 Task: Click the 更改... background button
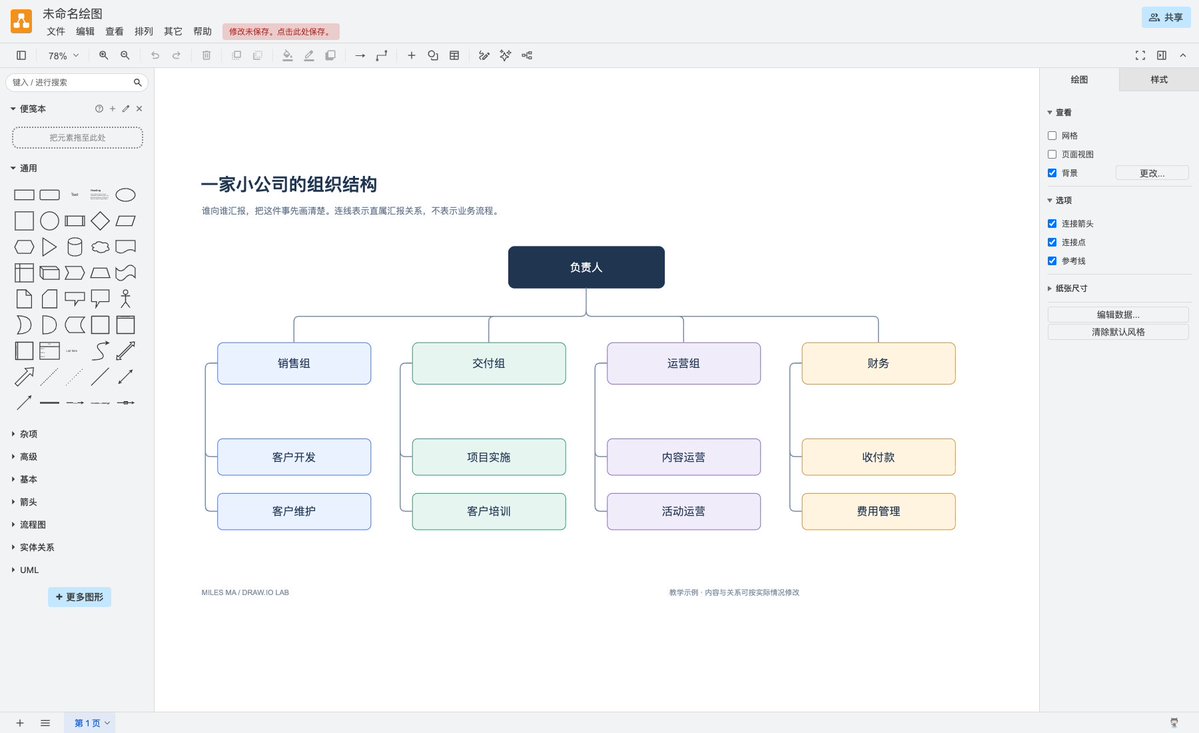click(1152, 174)
